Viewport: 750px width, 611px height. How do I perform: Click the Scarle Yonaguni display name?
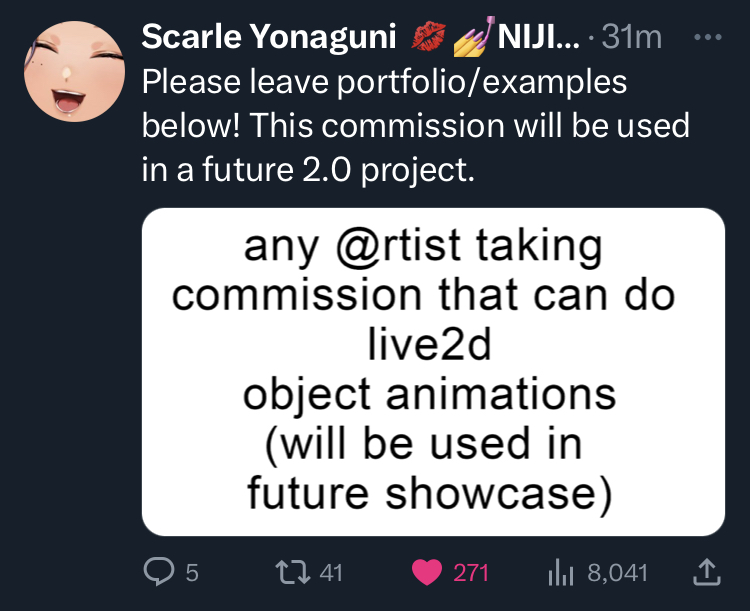click(x=270, y=38)
